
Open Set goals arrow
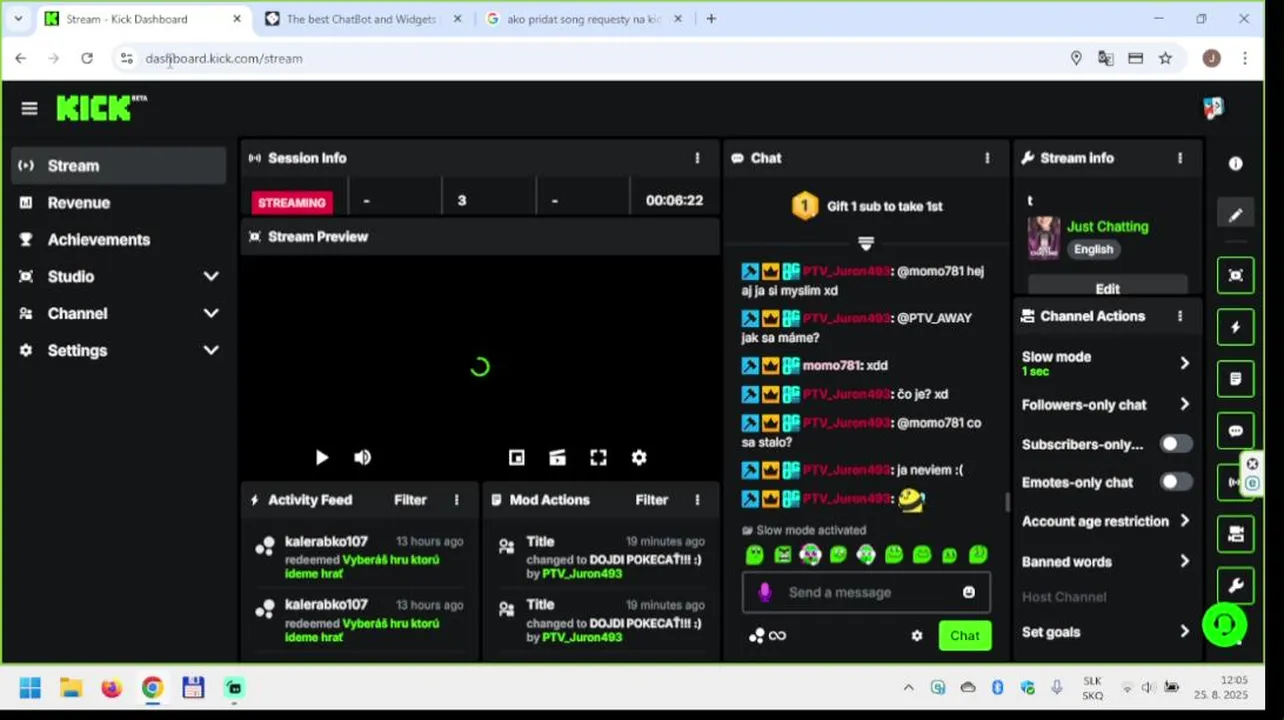[x=1185, y=631]
